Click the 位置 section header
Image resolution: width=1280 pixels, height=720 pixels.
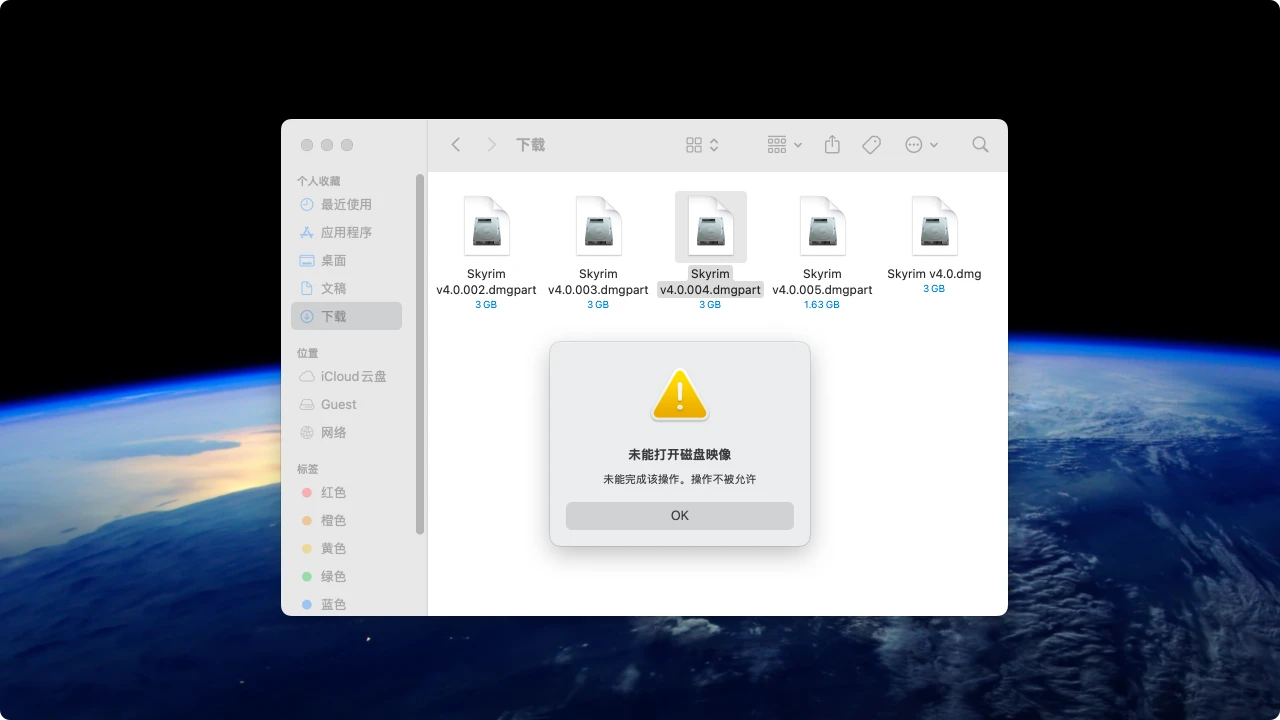pos(307,353)
